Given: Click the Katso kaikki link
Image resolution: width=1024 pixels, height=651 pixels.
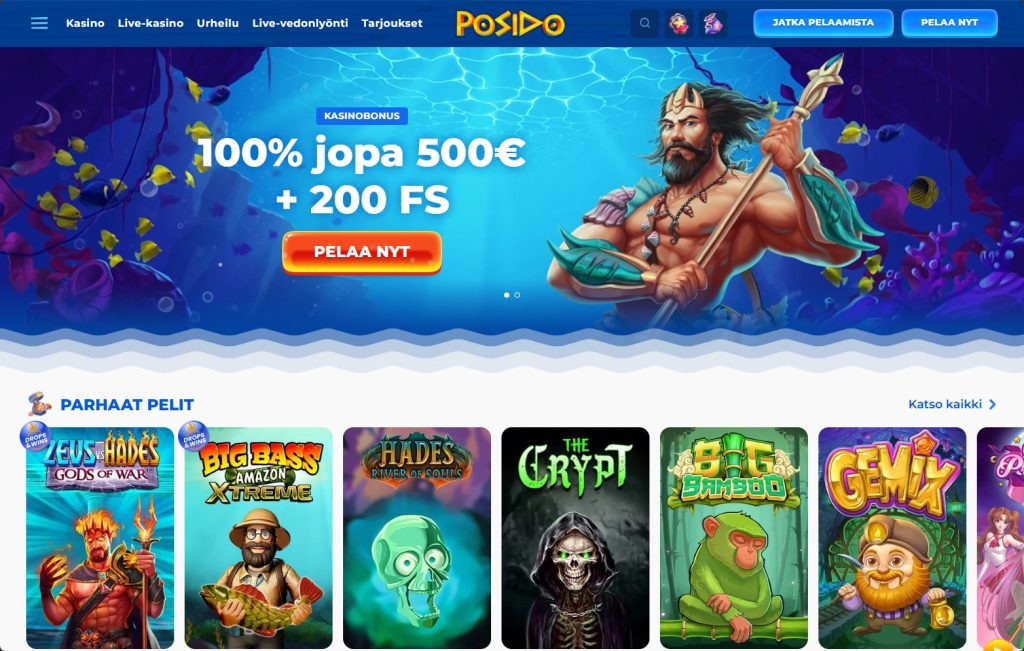Looking at the screenshot, I should coord(945,404).
